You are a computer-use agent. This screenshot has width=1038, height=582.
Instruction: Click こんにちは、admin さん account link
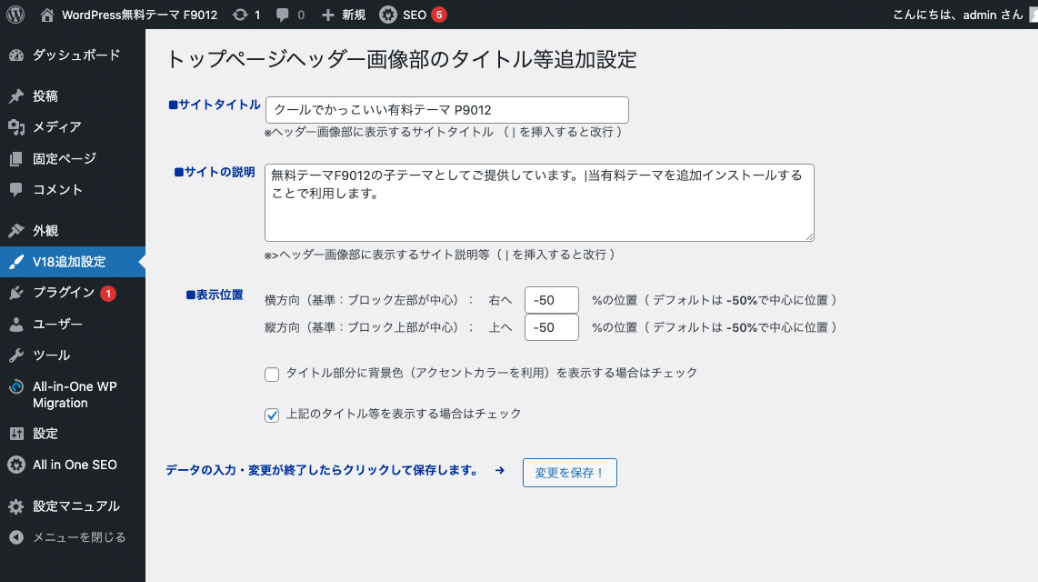coord(957,15)
